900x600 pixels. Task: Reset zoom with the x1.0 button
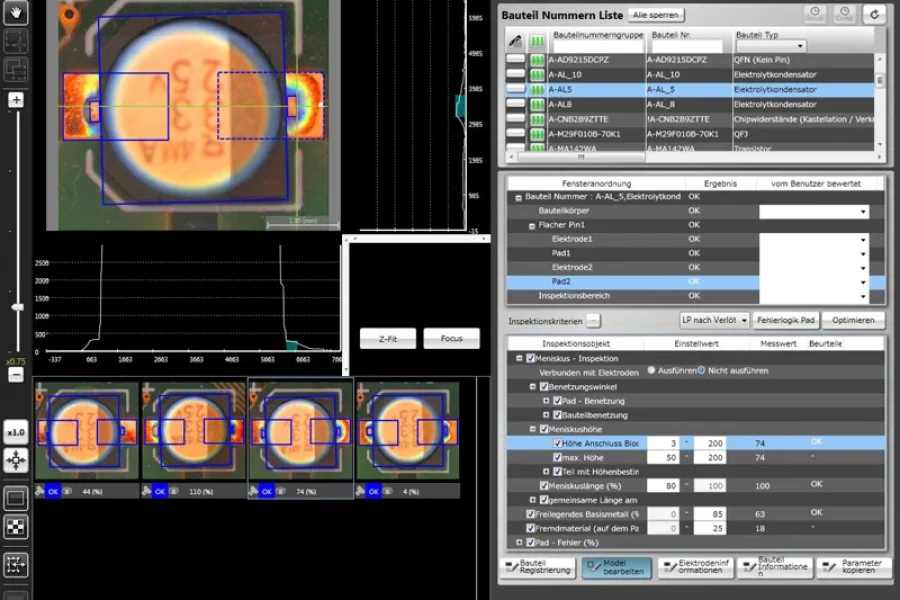click(x=16, y=433)
